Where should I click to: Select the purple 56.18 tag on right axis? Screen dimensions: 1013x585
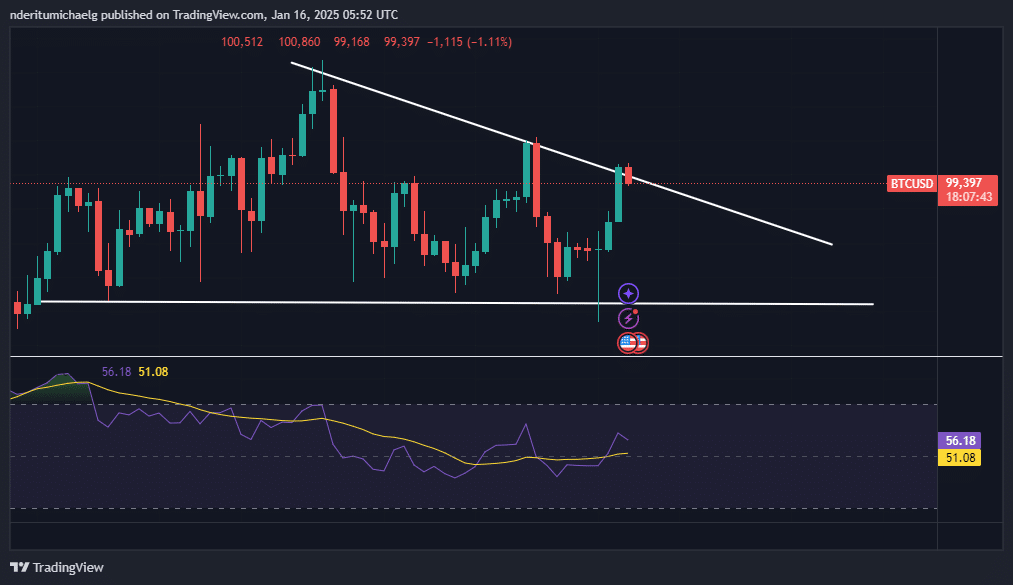tap(960, 440)
